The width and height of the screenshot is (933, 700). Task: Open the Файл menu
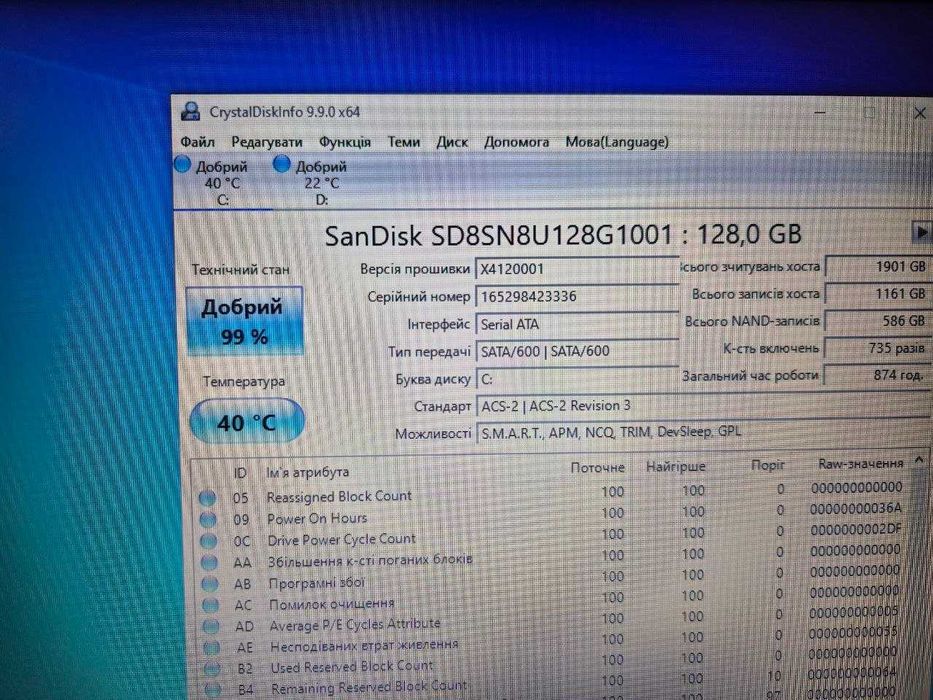click(x=198, y=142)
